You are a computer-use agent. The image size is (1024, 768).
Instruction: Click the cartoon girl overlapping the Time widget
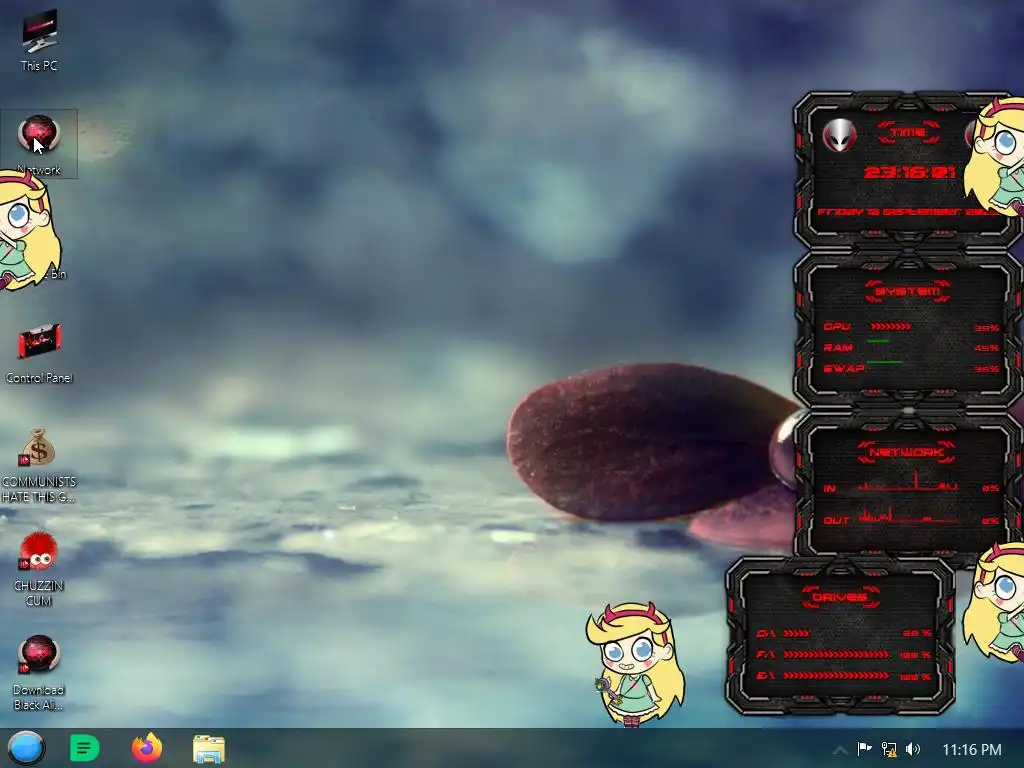pos(996,157)
